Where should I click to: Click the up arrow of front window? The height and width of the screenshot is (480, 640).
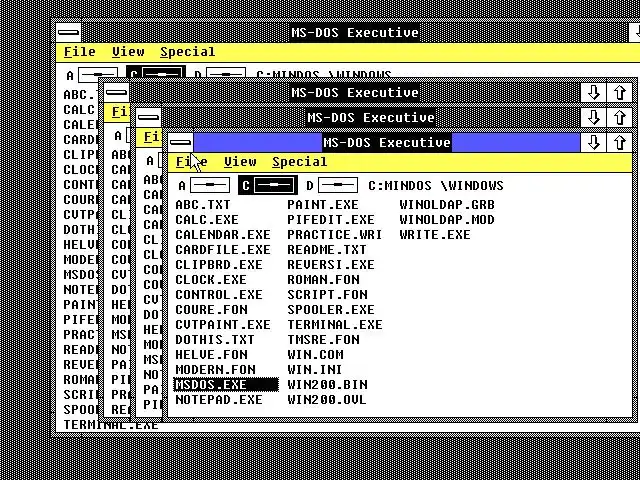(x=620, y=142)
